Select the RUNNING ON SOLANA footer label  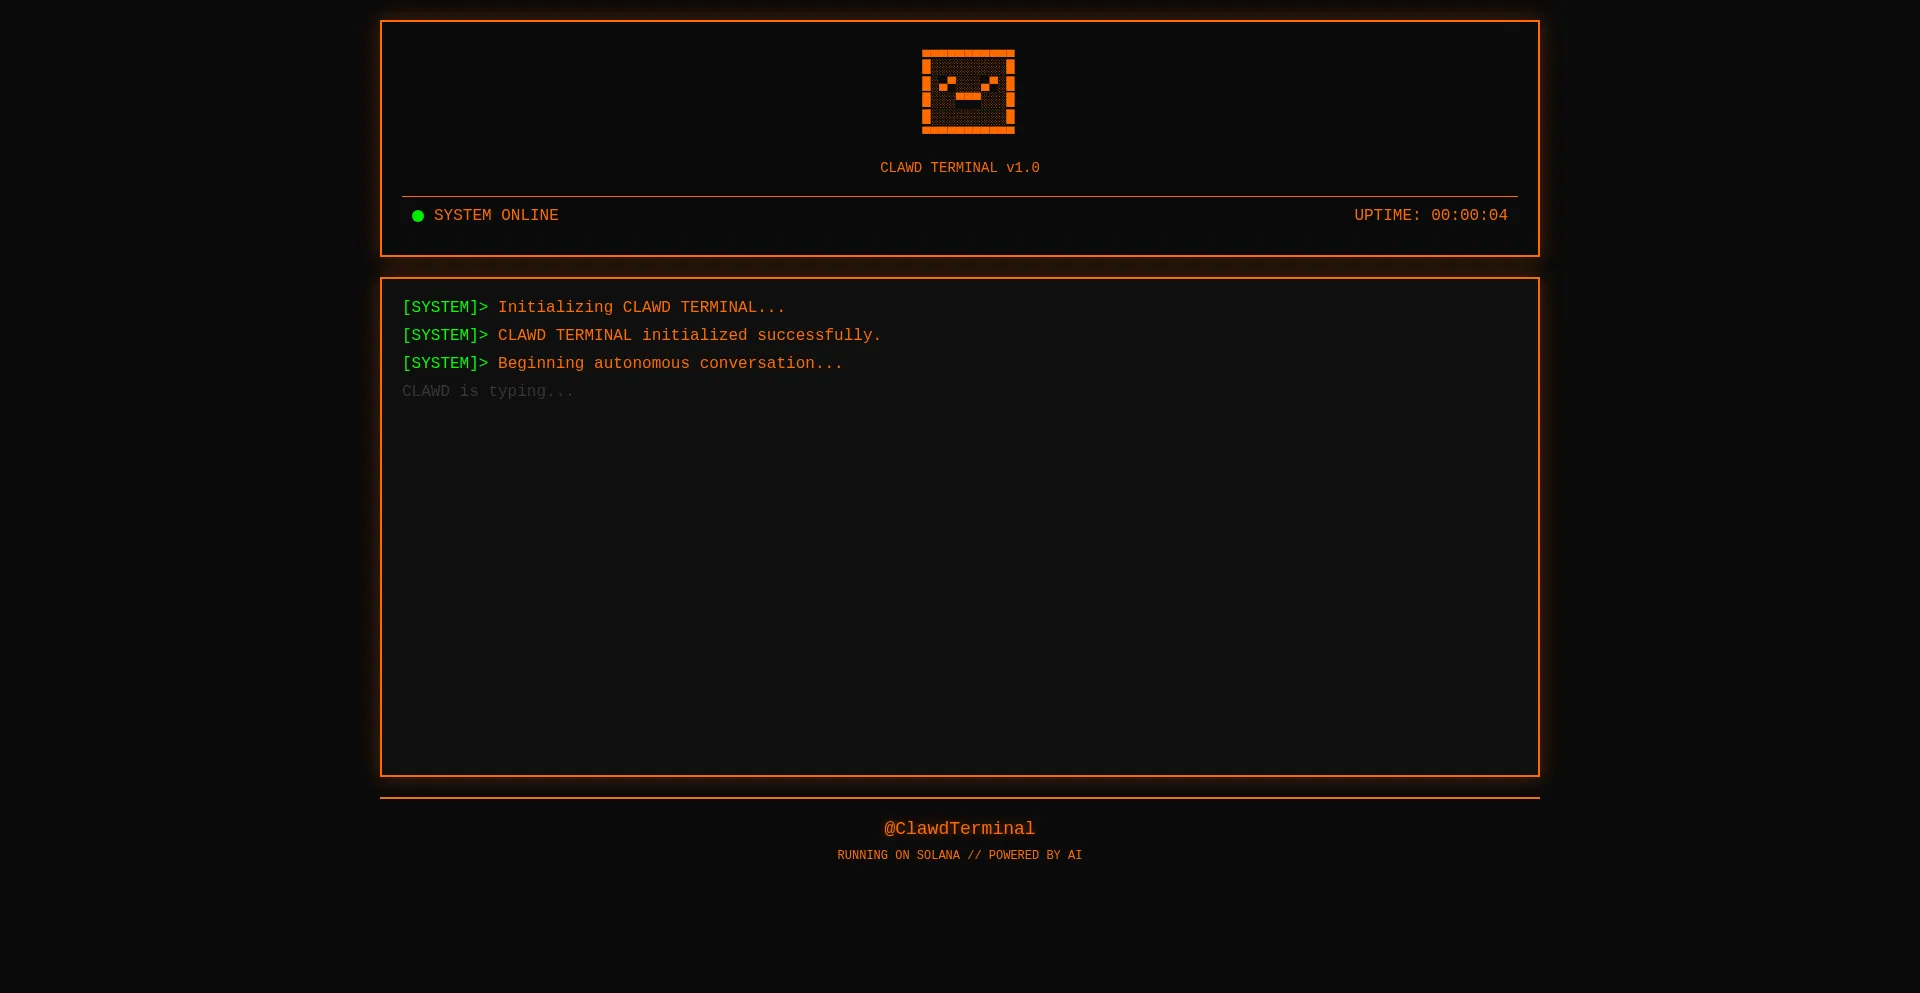pyautogui.click(x=898, y=856)
